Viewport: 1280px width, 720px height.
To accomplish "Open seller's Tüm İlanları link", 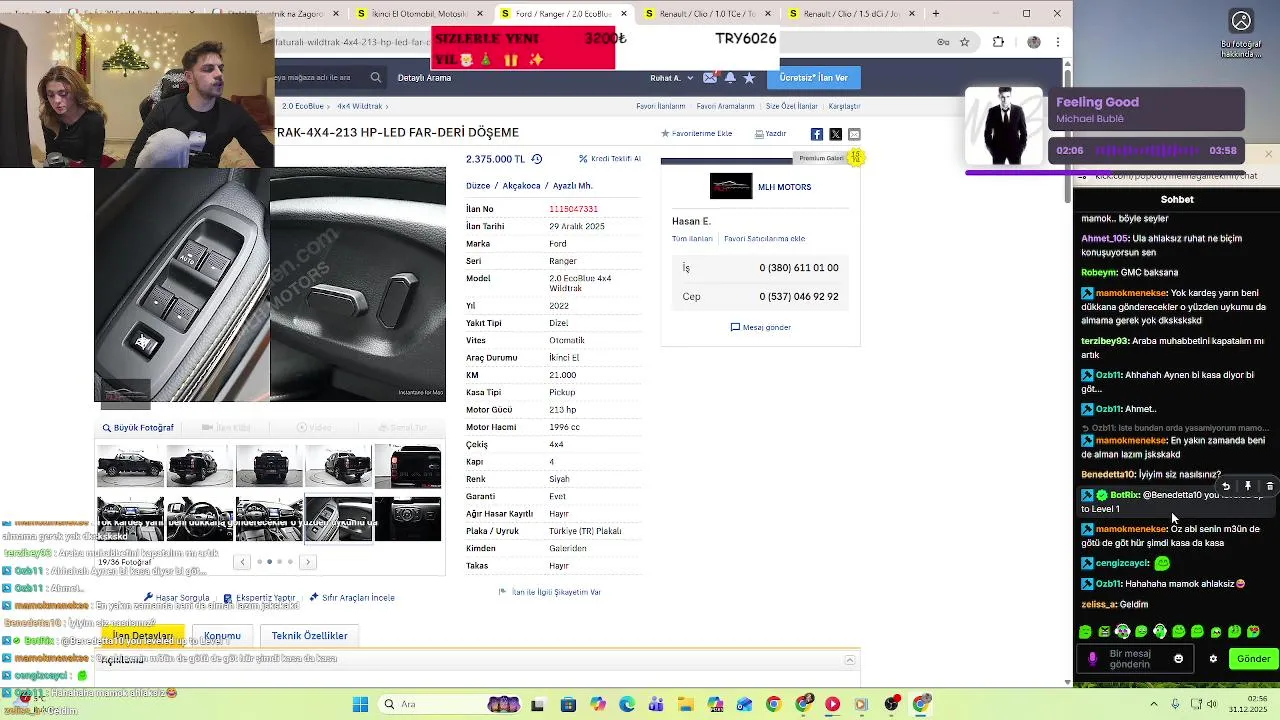I will 692,239.
